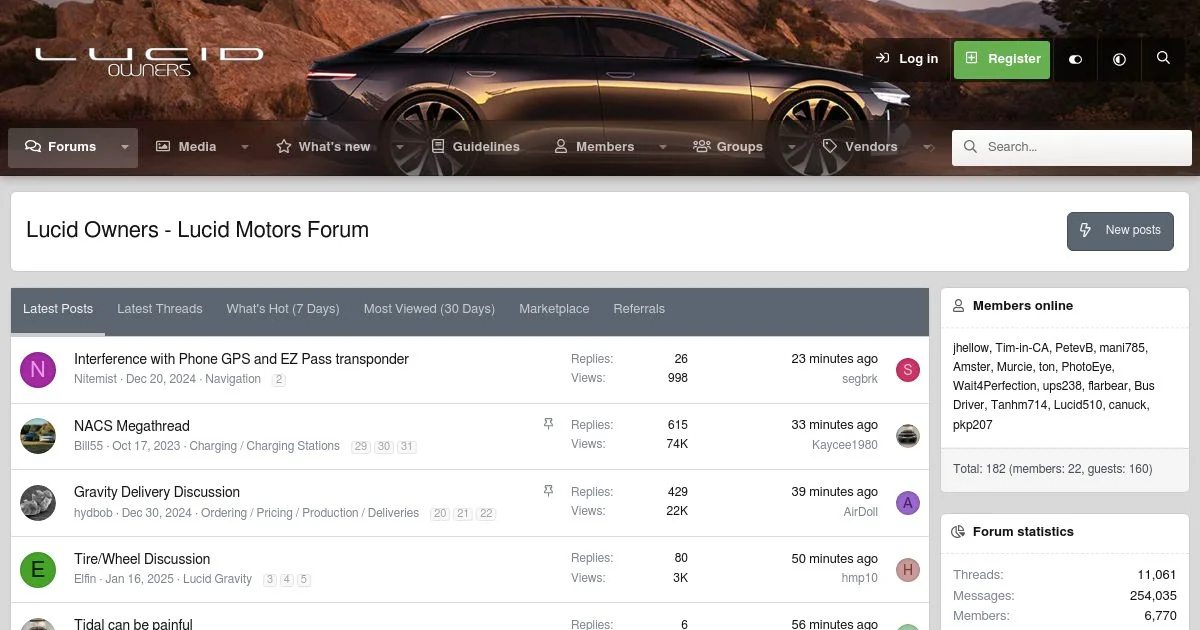Open Members online heading link
Screen dimensions: 1200x630
point(1023,306)
